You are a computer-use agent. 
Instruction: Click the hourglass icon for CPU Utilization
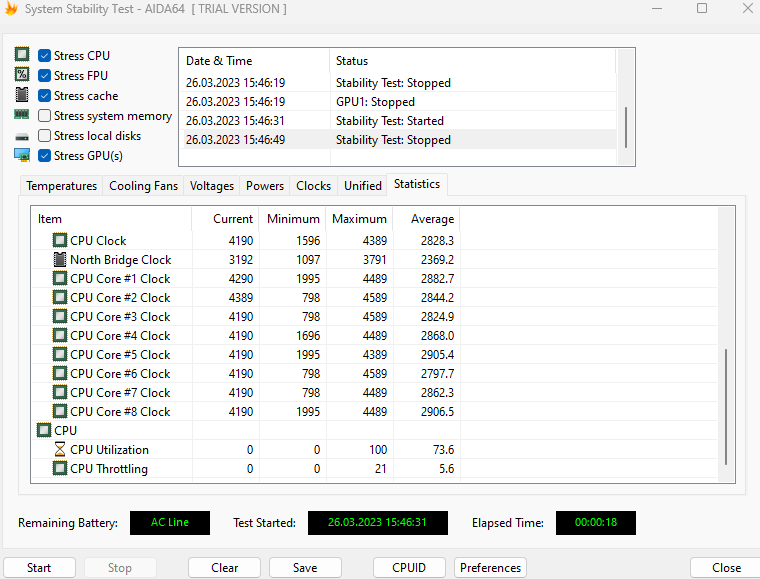point(60,449)
